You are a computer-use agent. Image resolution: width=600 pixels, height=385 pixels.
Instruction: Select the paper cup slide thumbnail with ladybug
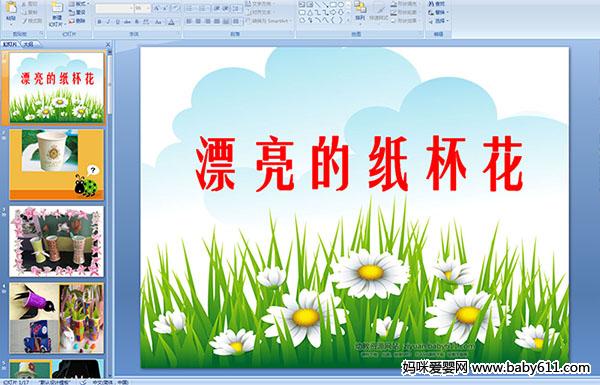[57, 164]
